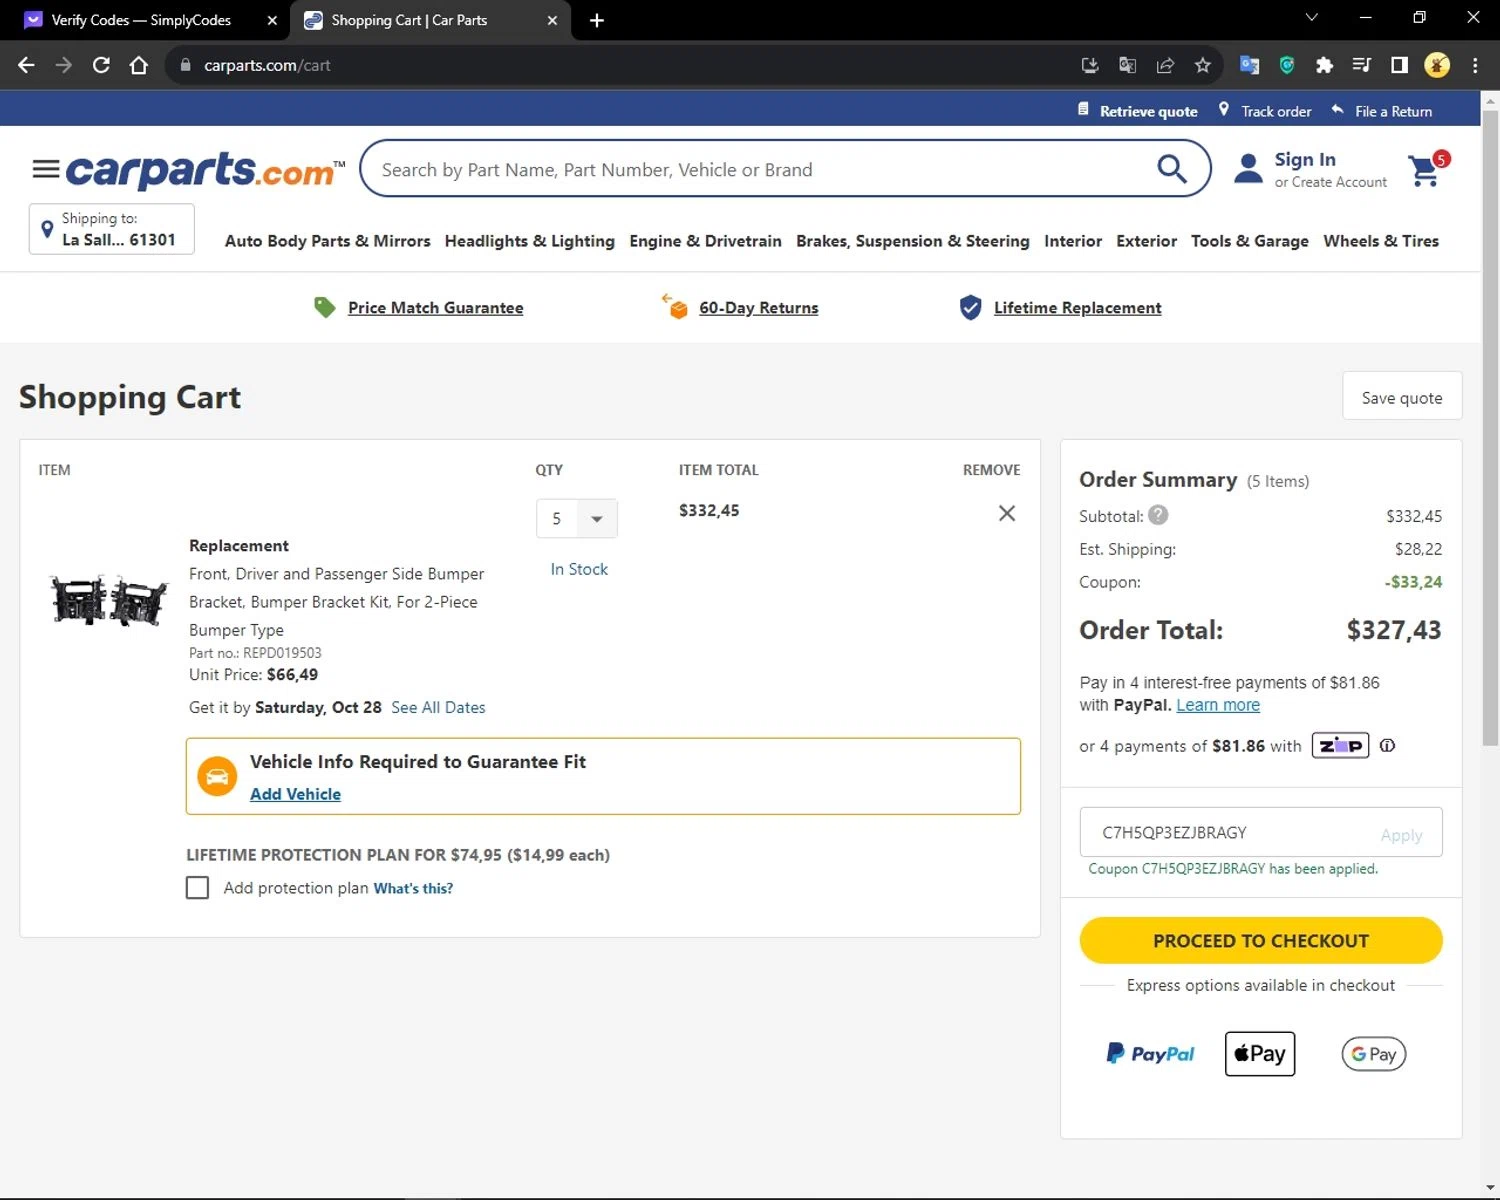
Task: Click the Google Translate extension icon
Action: pyautogui.click(x=1249, y=65)
